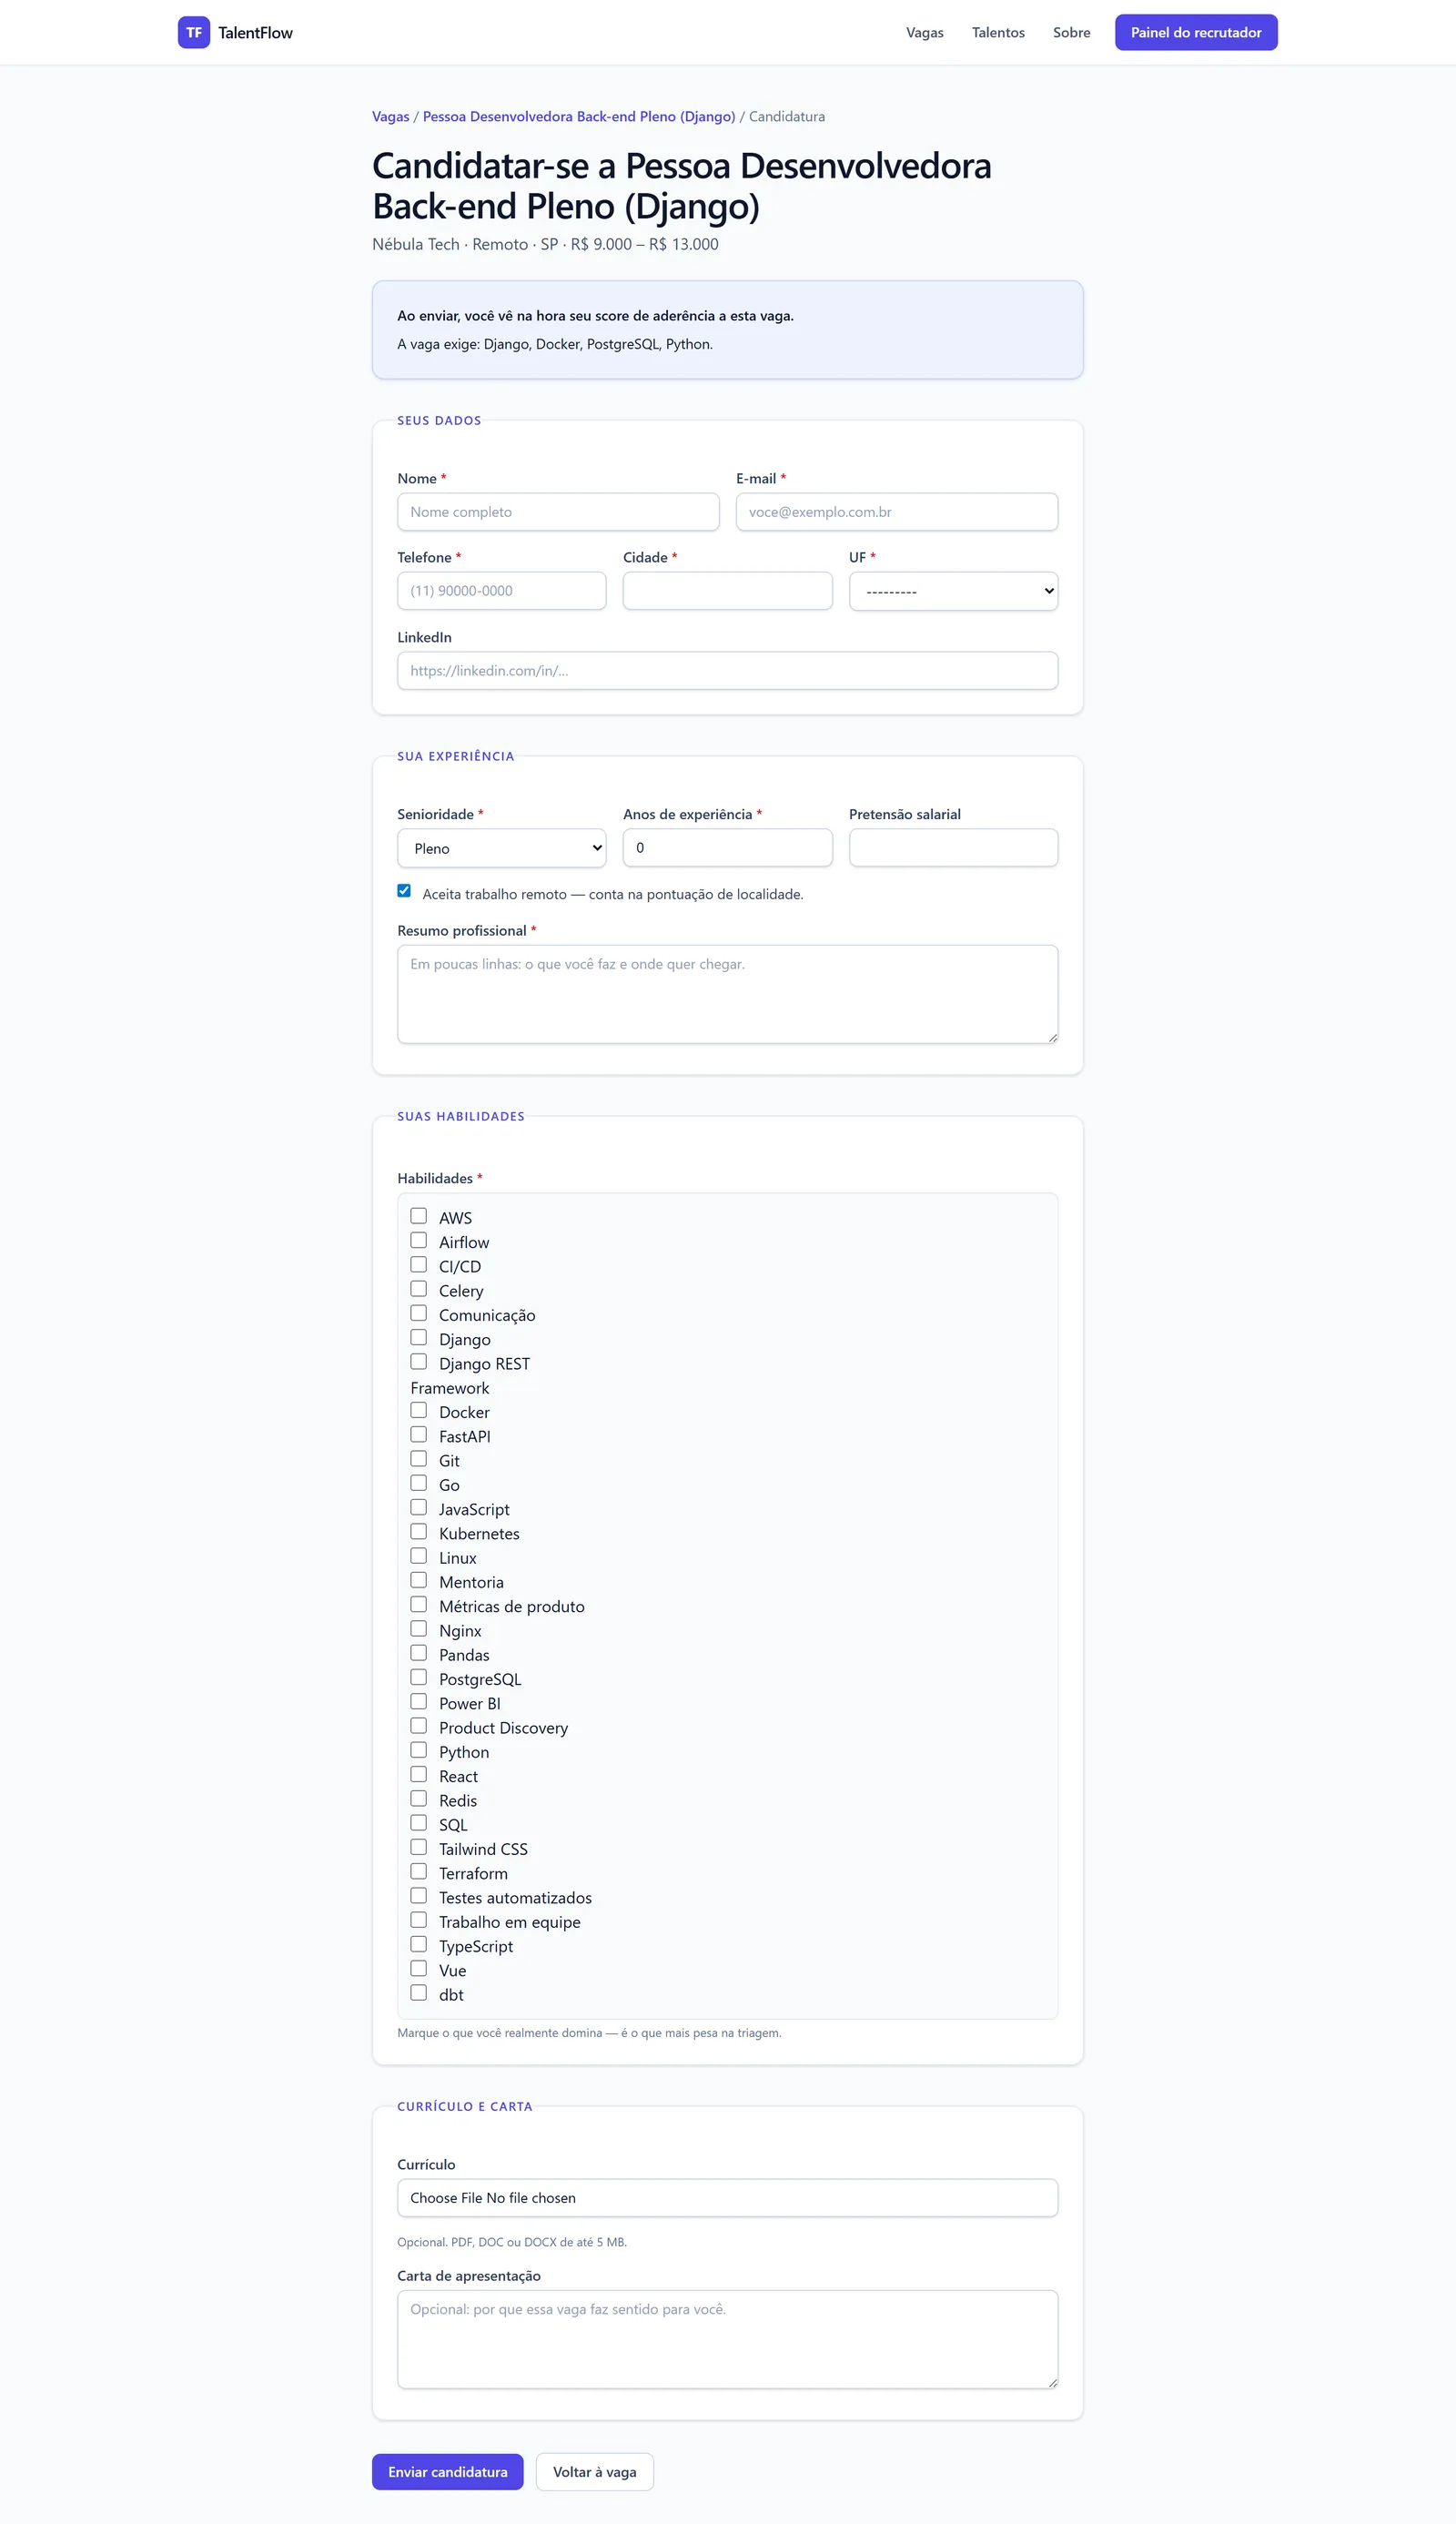Check the Comunicação checkbox
This screenshot has height=2524, width=1456.
pos(419,1313)
